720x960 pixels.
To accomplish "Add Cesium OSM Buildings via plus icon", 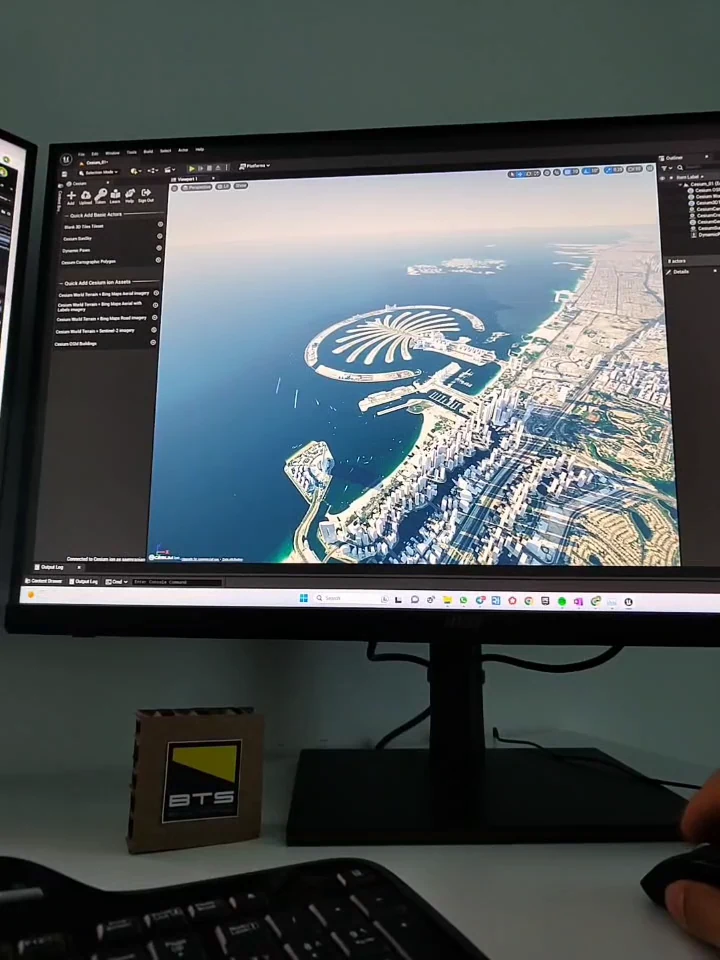I will (153, 343).
